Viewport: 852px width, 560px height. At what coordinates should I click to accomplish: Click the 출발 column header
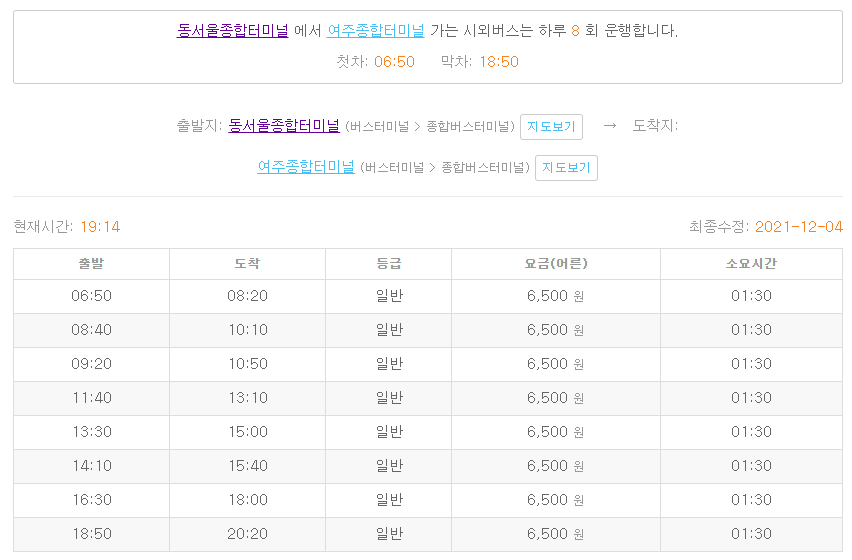pos(91,264)
